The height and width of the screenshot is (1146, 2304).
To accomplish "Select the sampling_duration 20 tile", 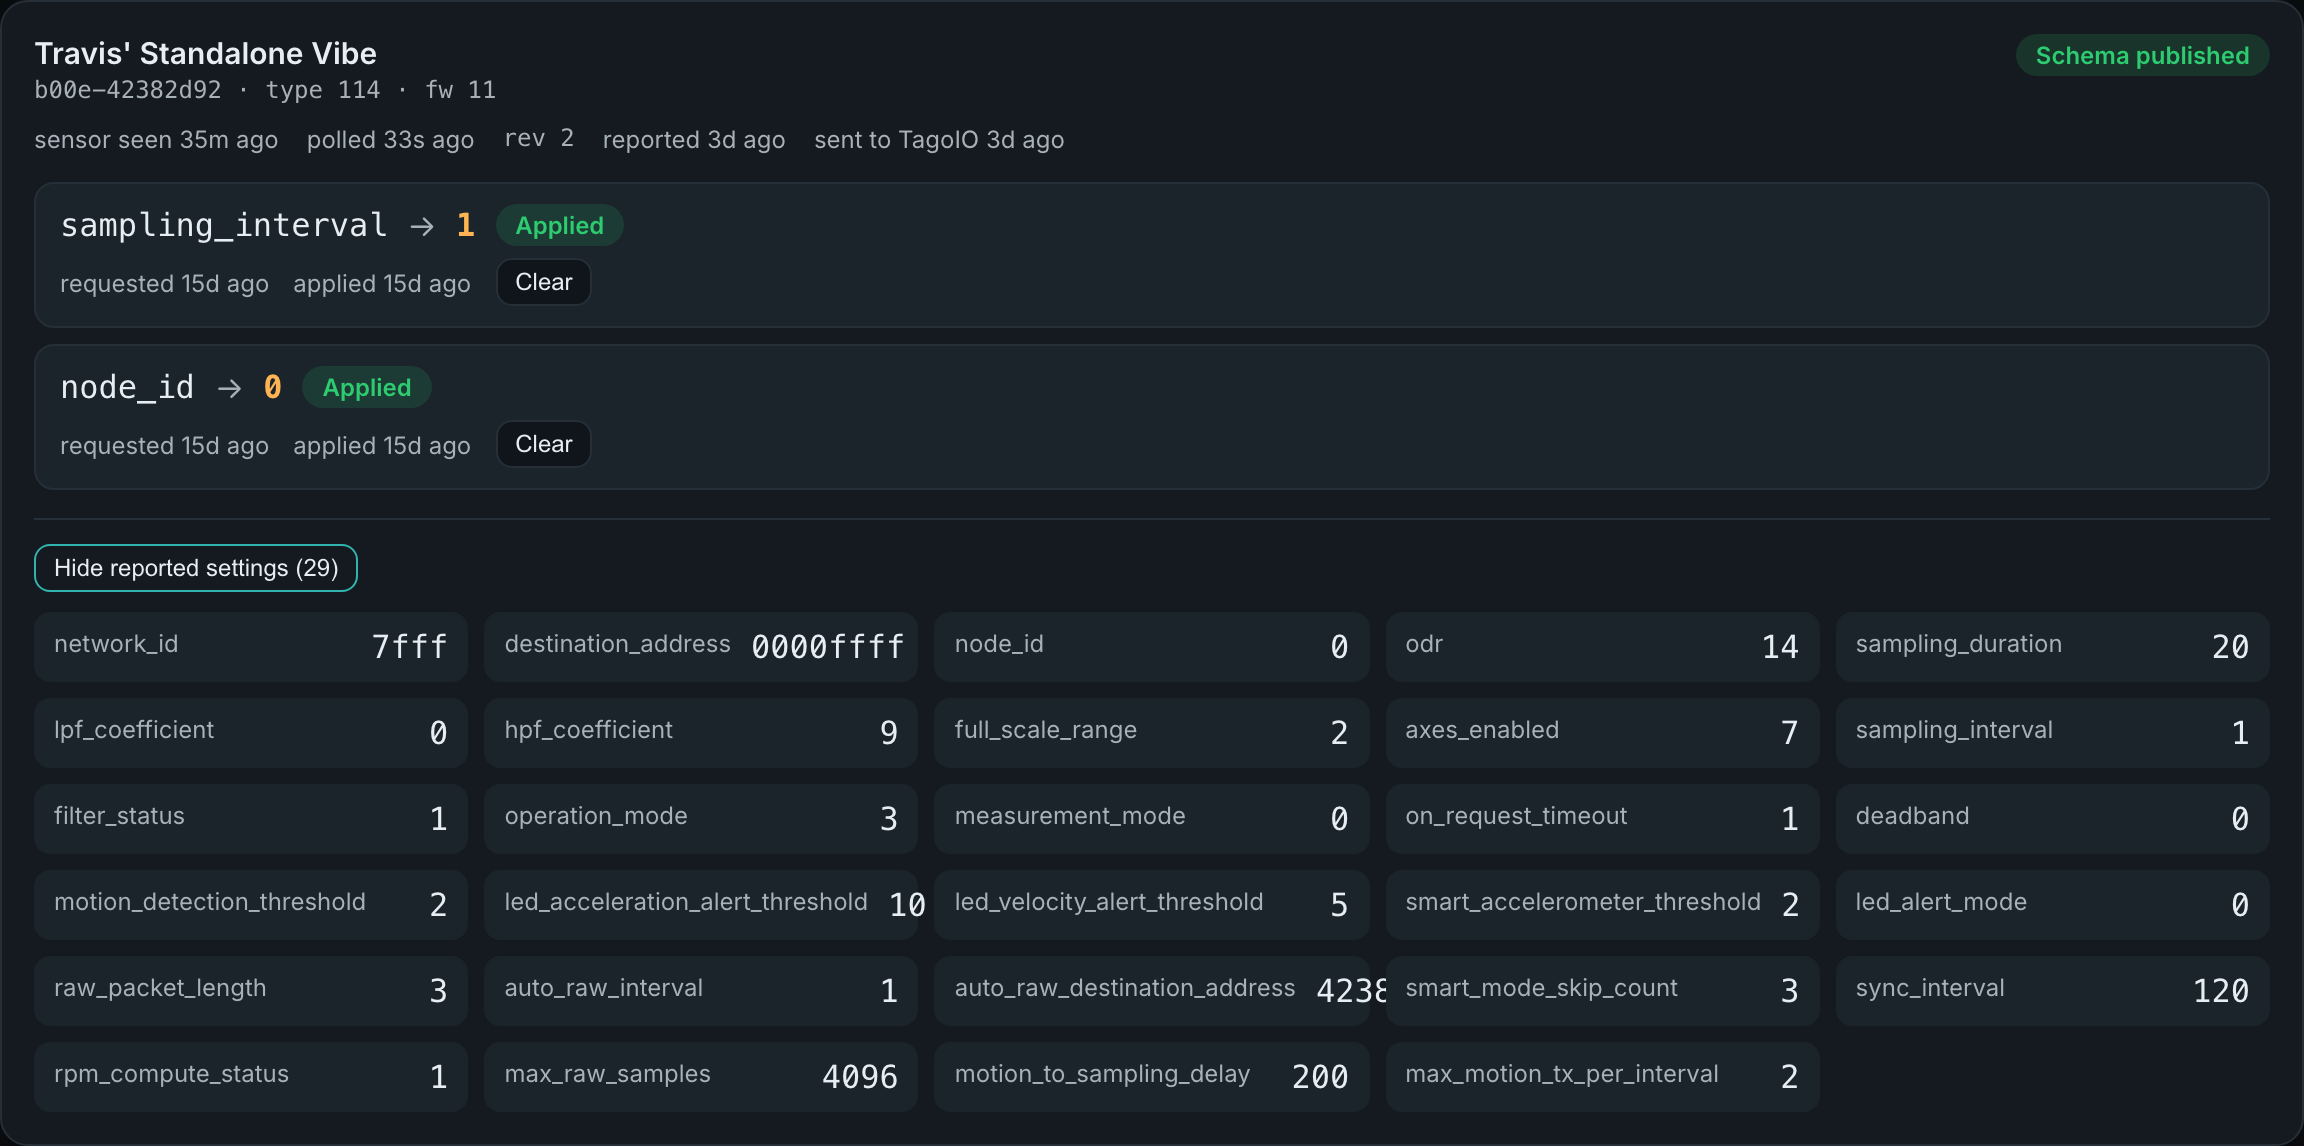I will pyautogui.click(x=2052, y=646).
